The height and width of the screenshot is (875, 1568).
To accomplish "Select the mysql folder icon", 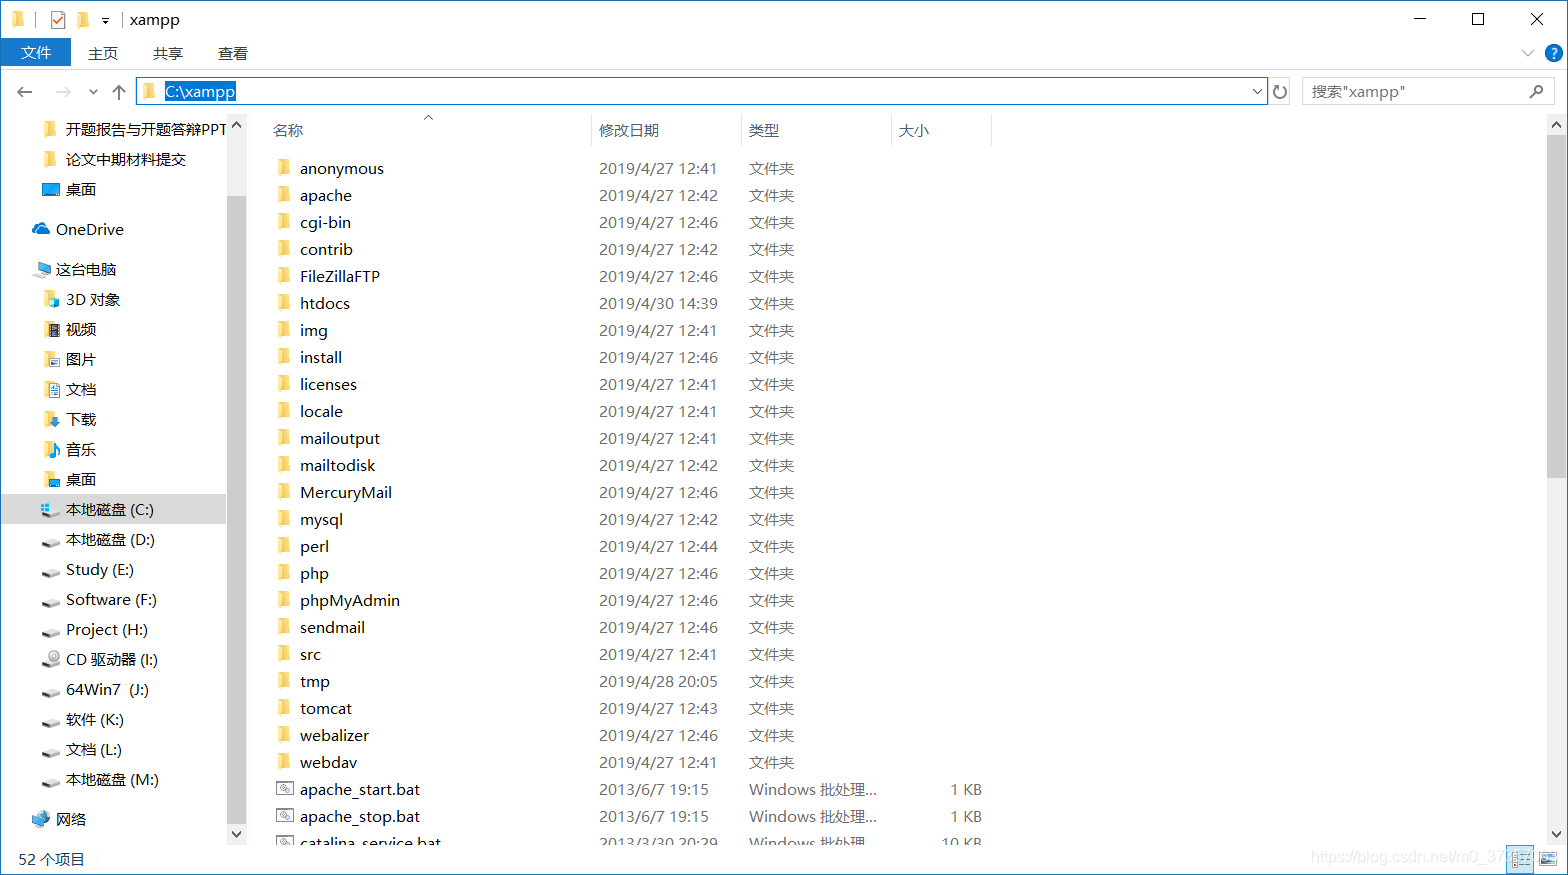I will click(x=284, y=519).
